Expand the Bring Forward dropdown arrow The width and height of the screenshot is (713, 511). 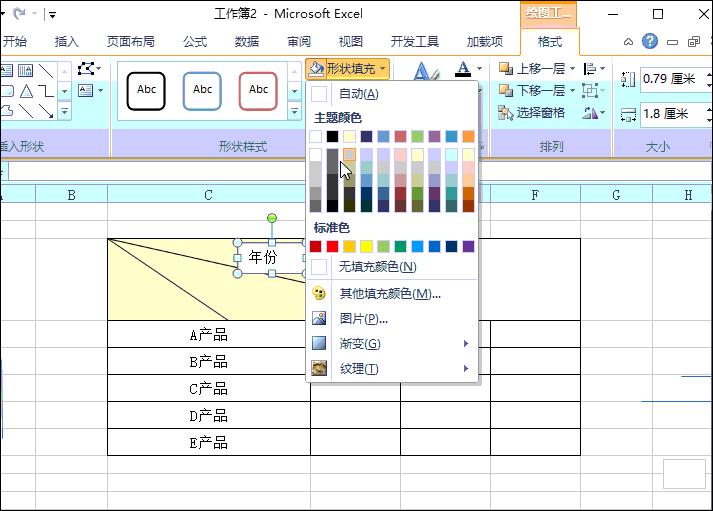[572, 69]
